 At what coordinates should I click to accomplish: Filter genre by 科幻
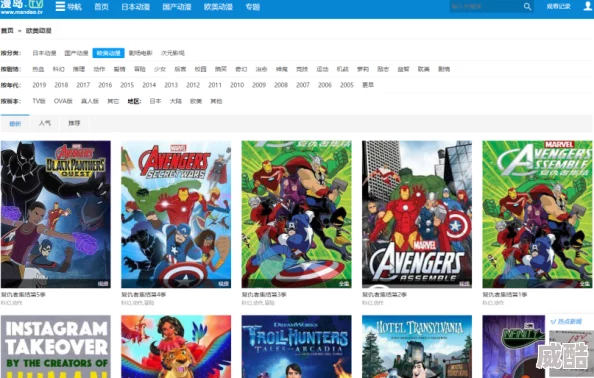58,69
